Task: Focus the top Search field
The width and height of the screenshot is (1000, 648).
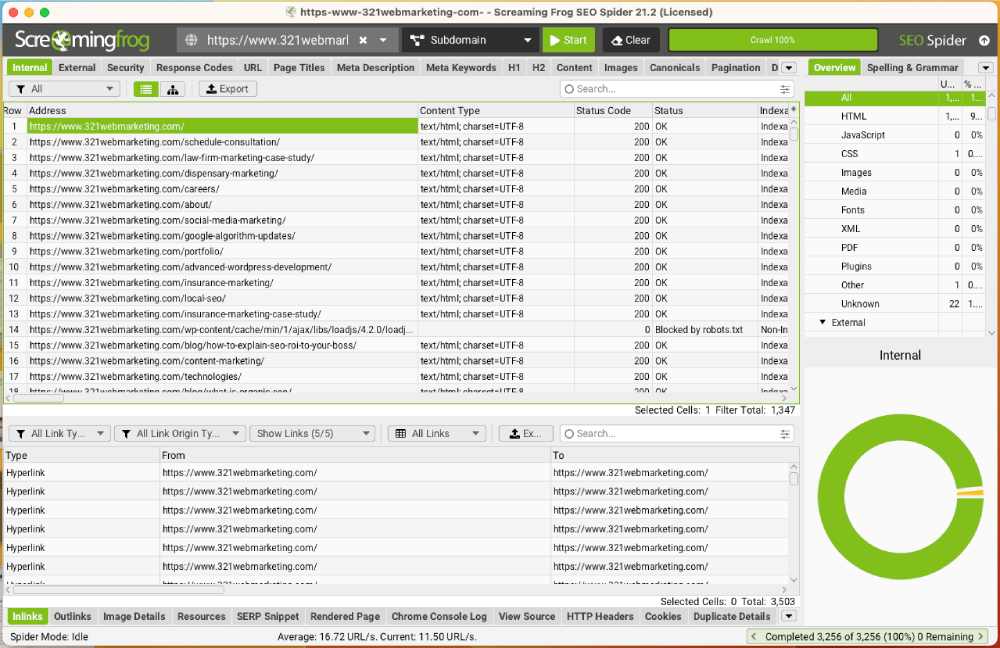Action: point(670,89)
